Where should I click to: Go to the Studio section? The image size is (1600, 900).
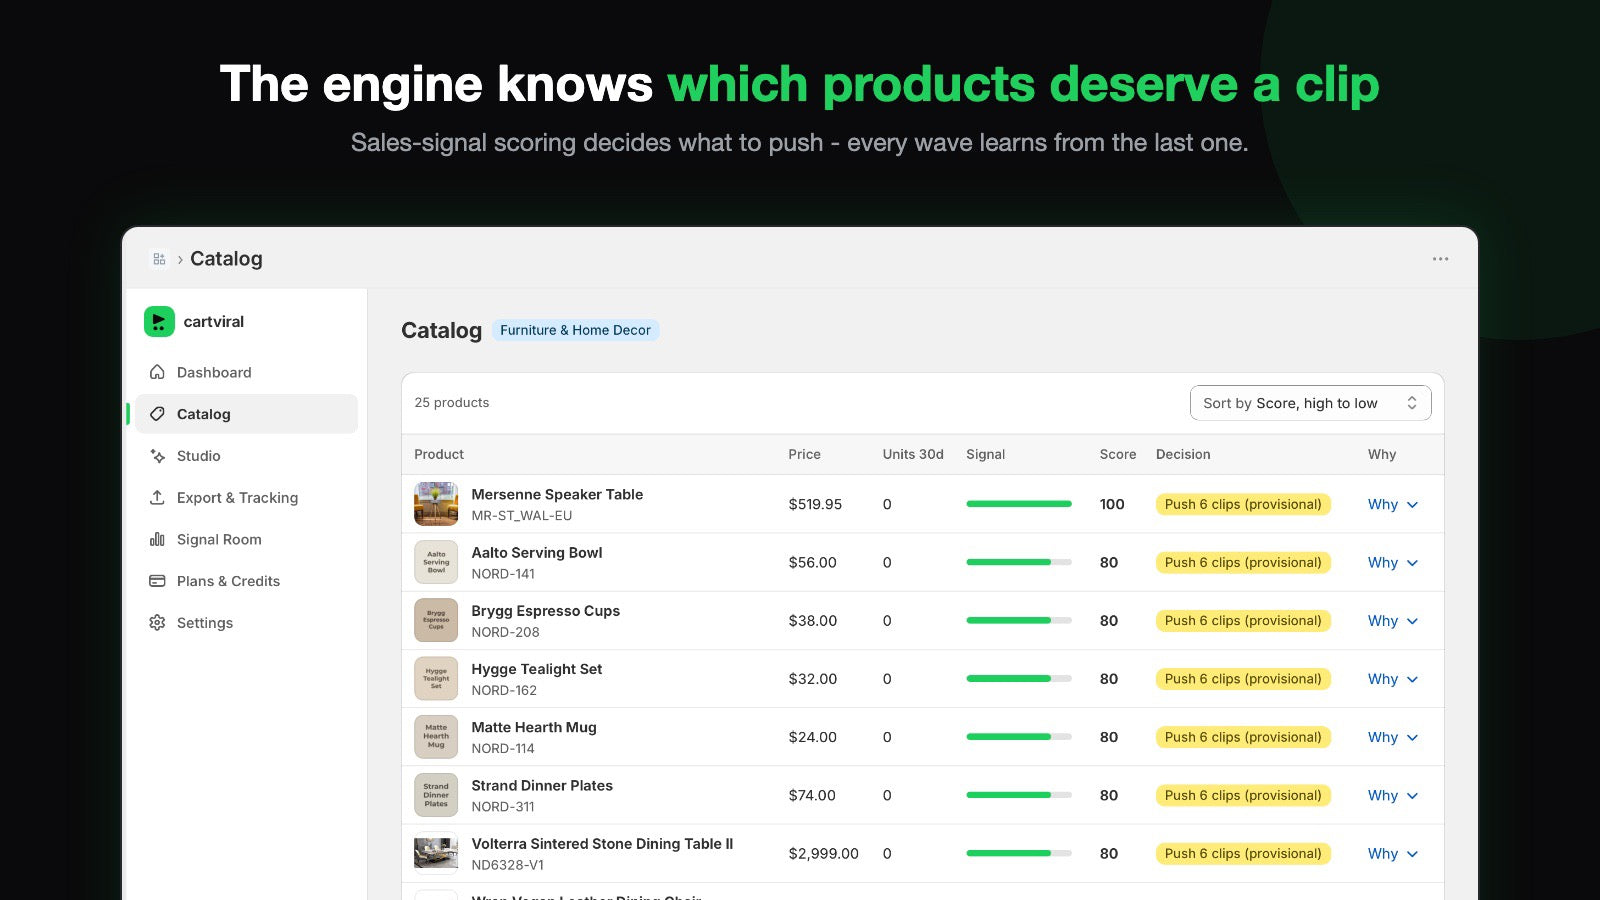tap(246, 456)
